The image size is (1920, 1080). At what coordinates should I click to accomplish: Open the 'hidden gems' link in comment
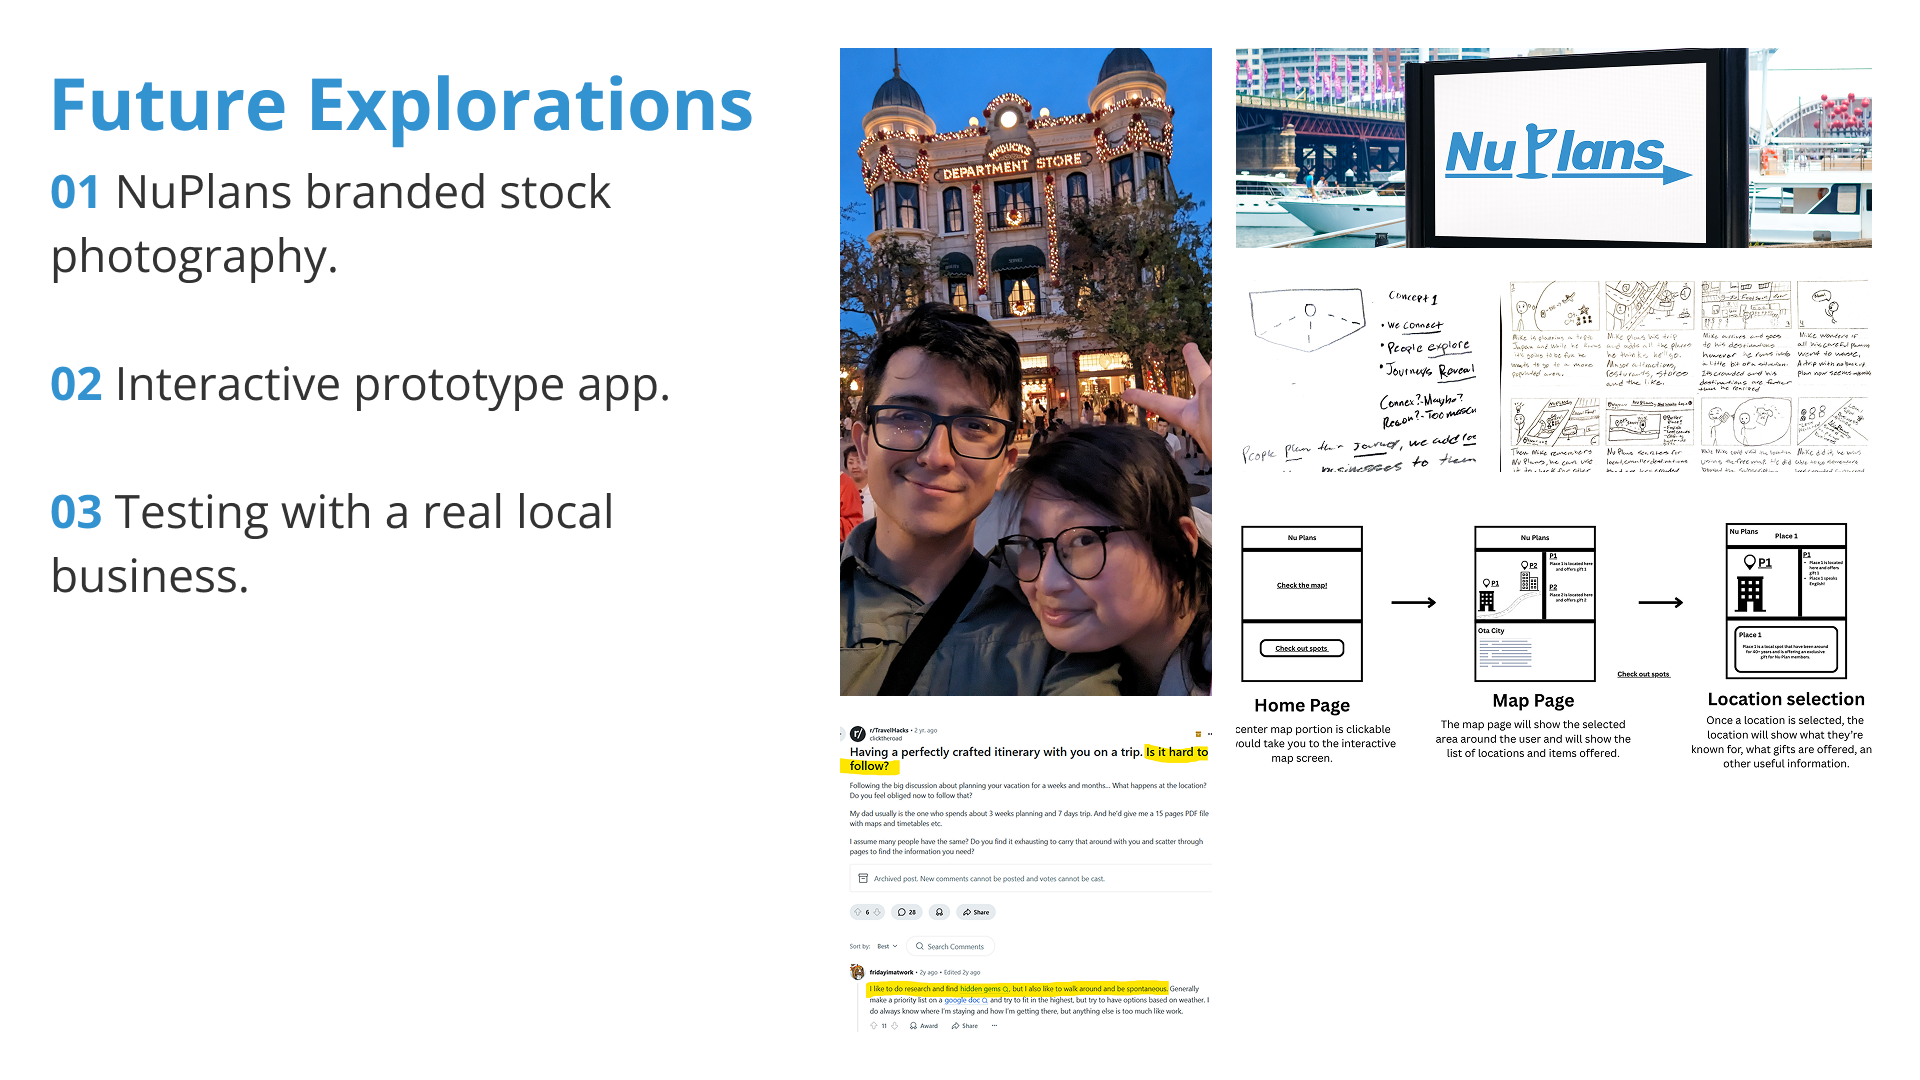tap(982, 989)
